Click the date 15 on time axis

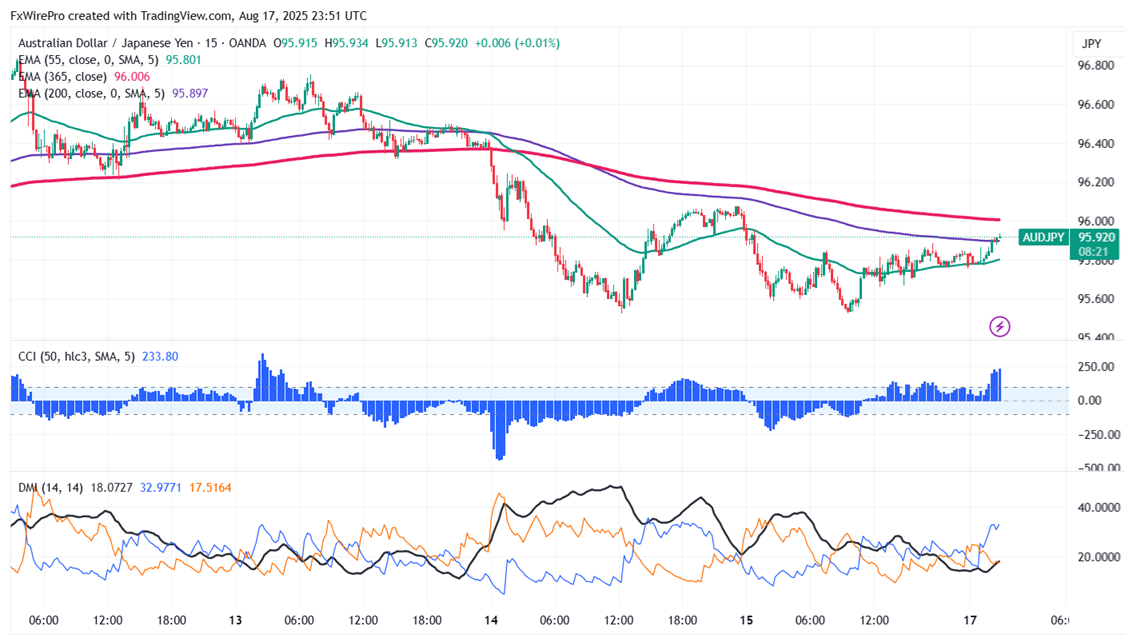(746, 621)
